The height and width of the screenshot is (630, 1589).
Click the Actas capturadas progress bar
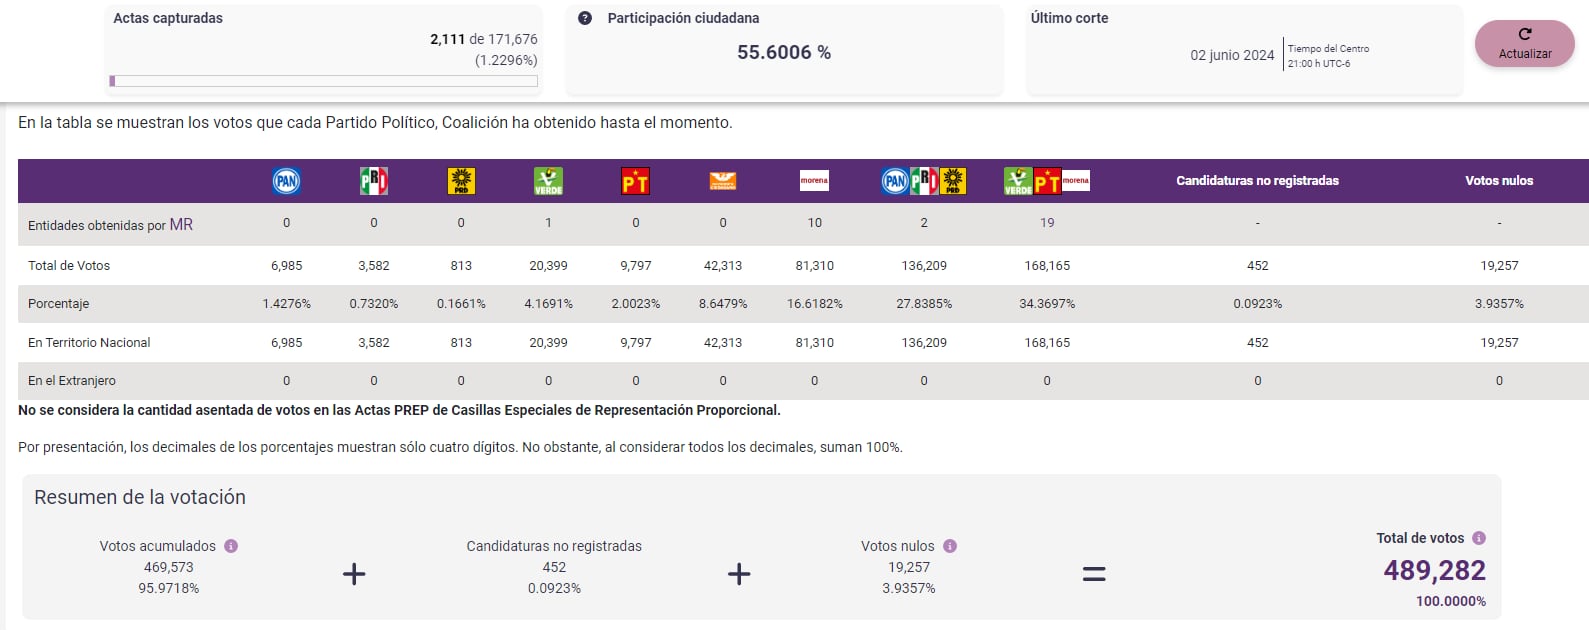pyautogui.click(x=324, y=81)
